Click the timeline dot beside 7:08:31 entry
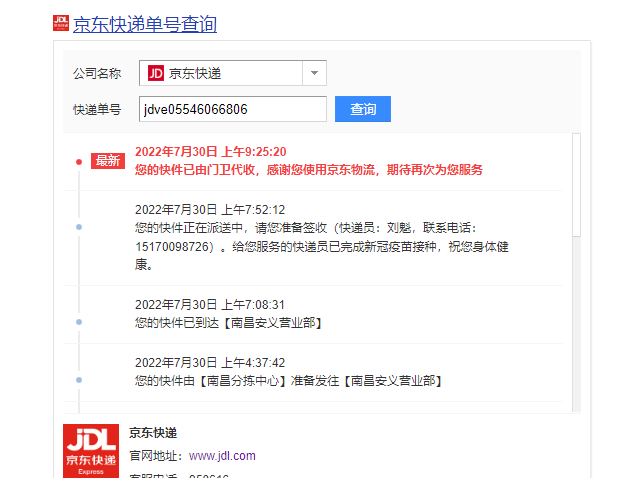This screenshot has height=478, width=644. 79,322
